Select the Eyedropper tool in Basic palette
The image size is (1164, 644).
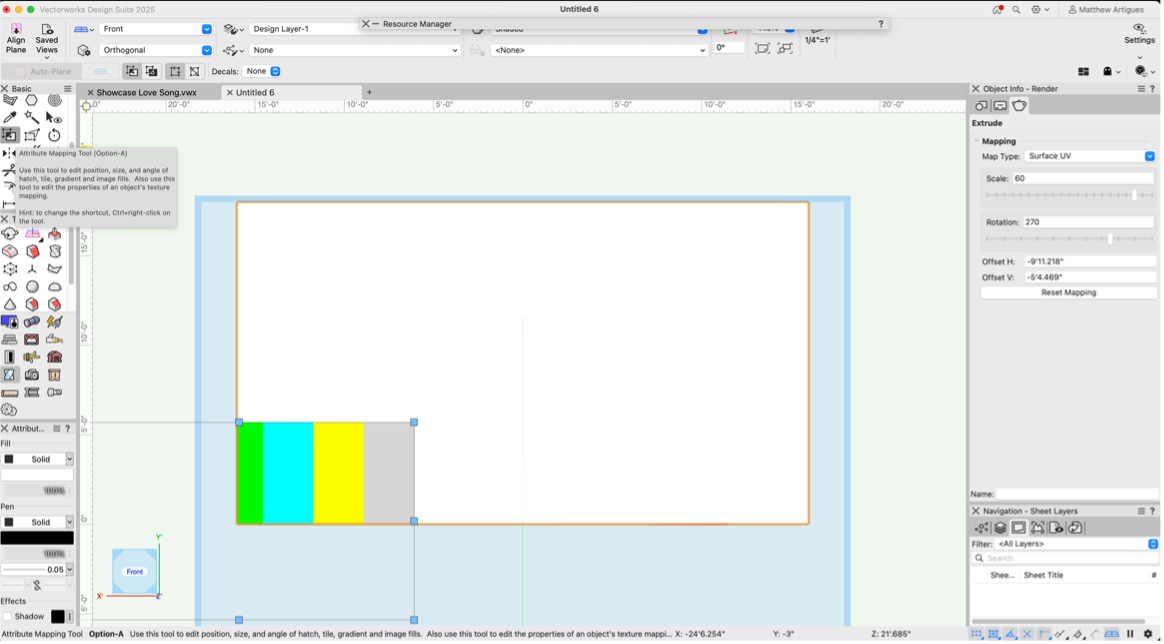10,117
